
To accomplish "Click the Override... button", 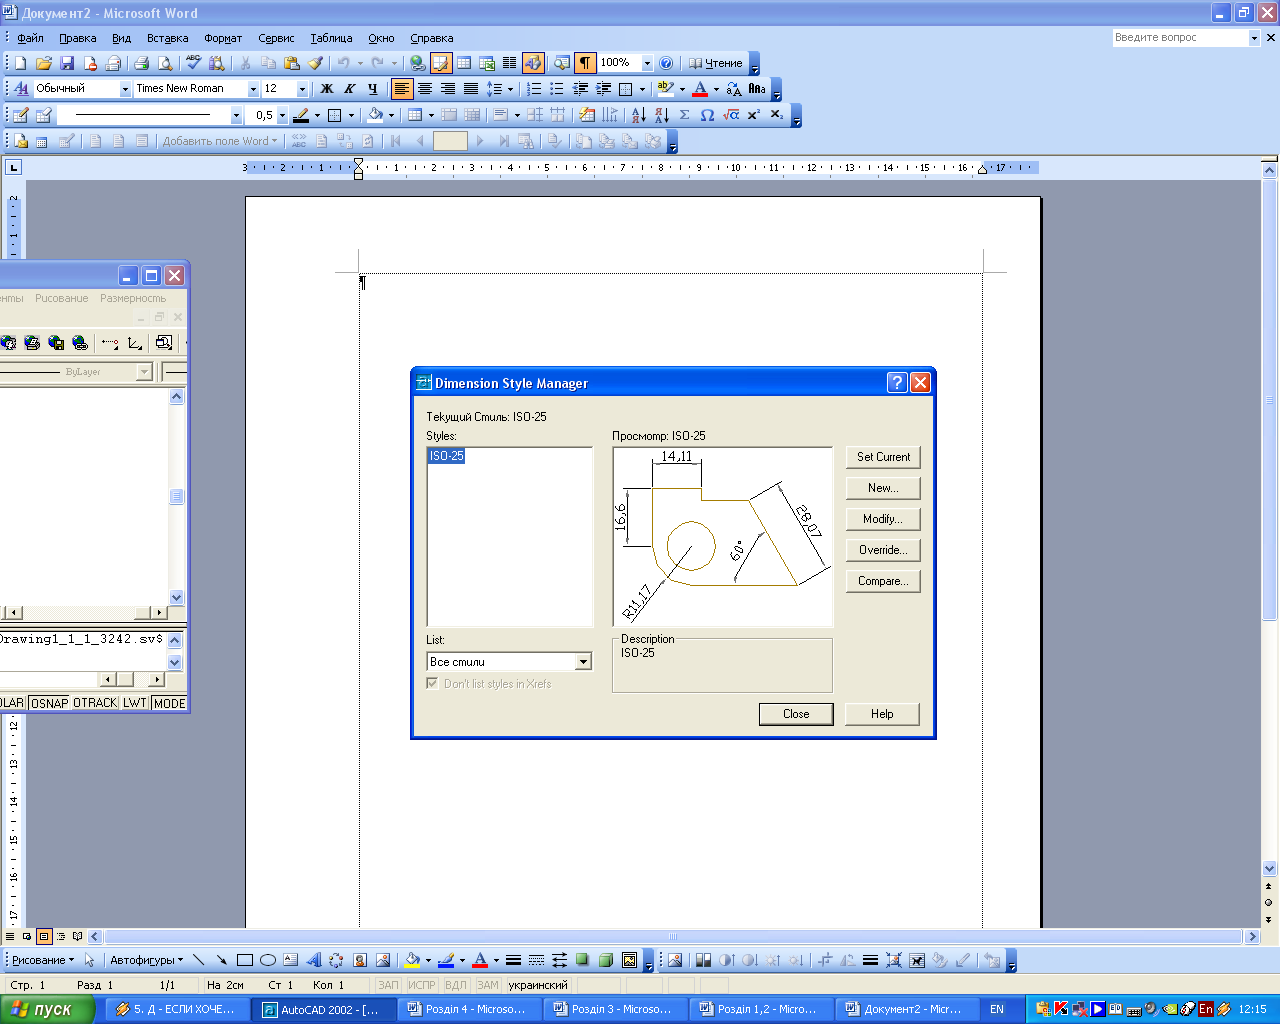I will 883,550.
